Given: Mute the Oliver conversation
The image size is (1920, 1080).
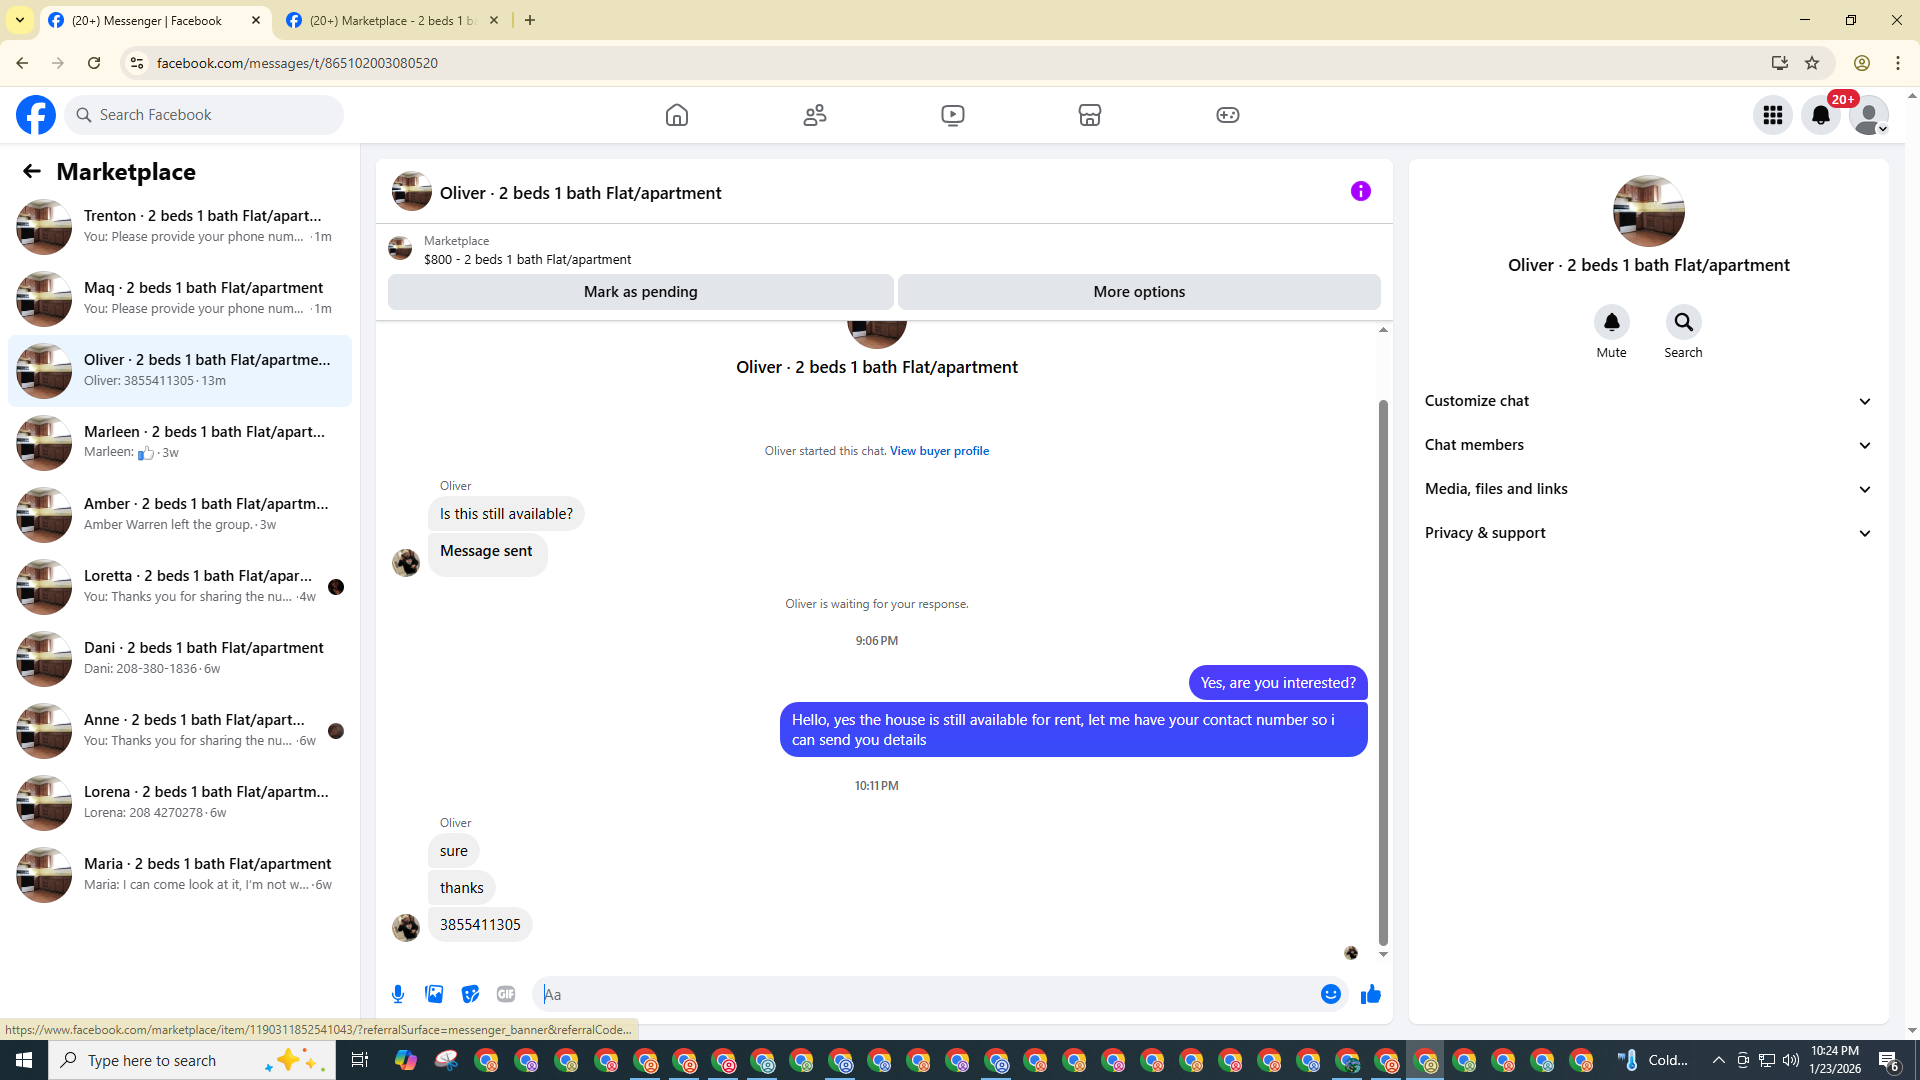Looking at the screenshot, I should 1611,323.
